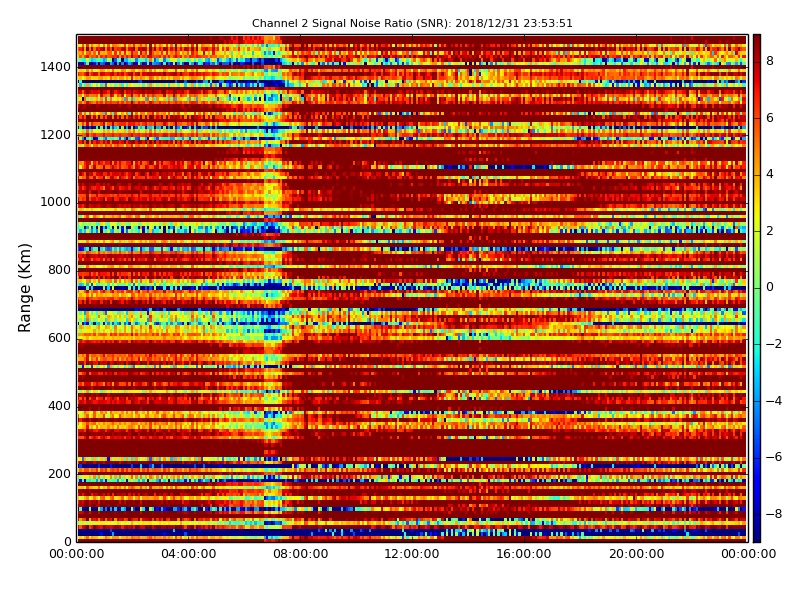
Task: Click the colorbar label 2
Action: [x=770, y=231]
